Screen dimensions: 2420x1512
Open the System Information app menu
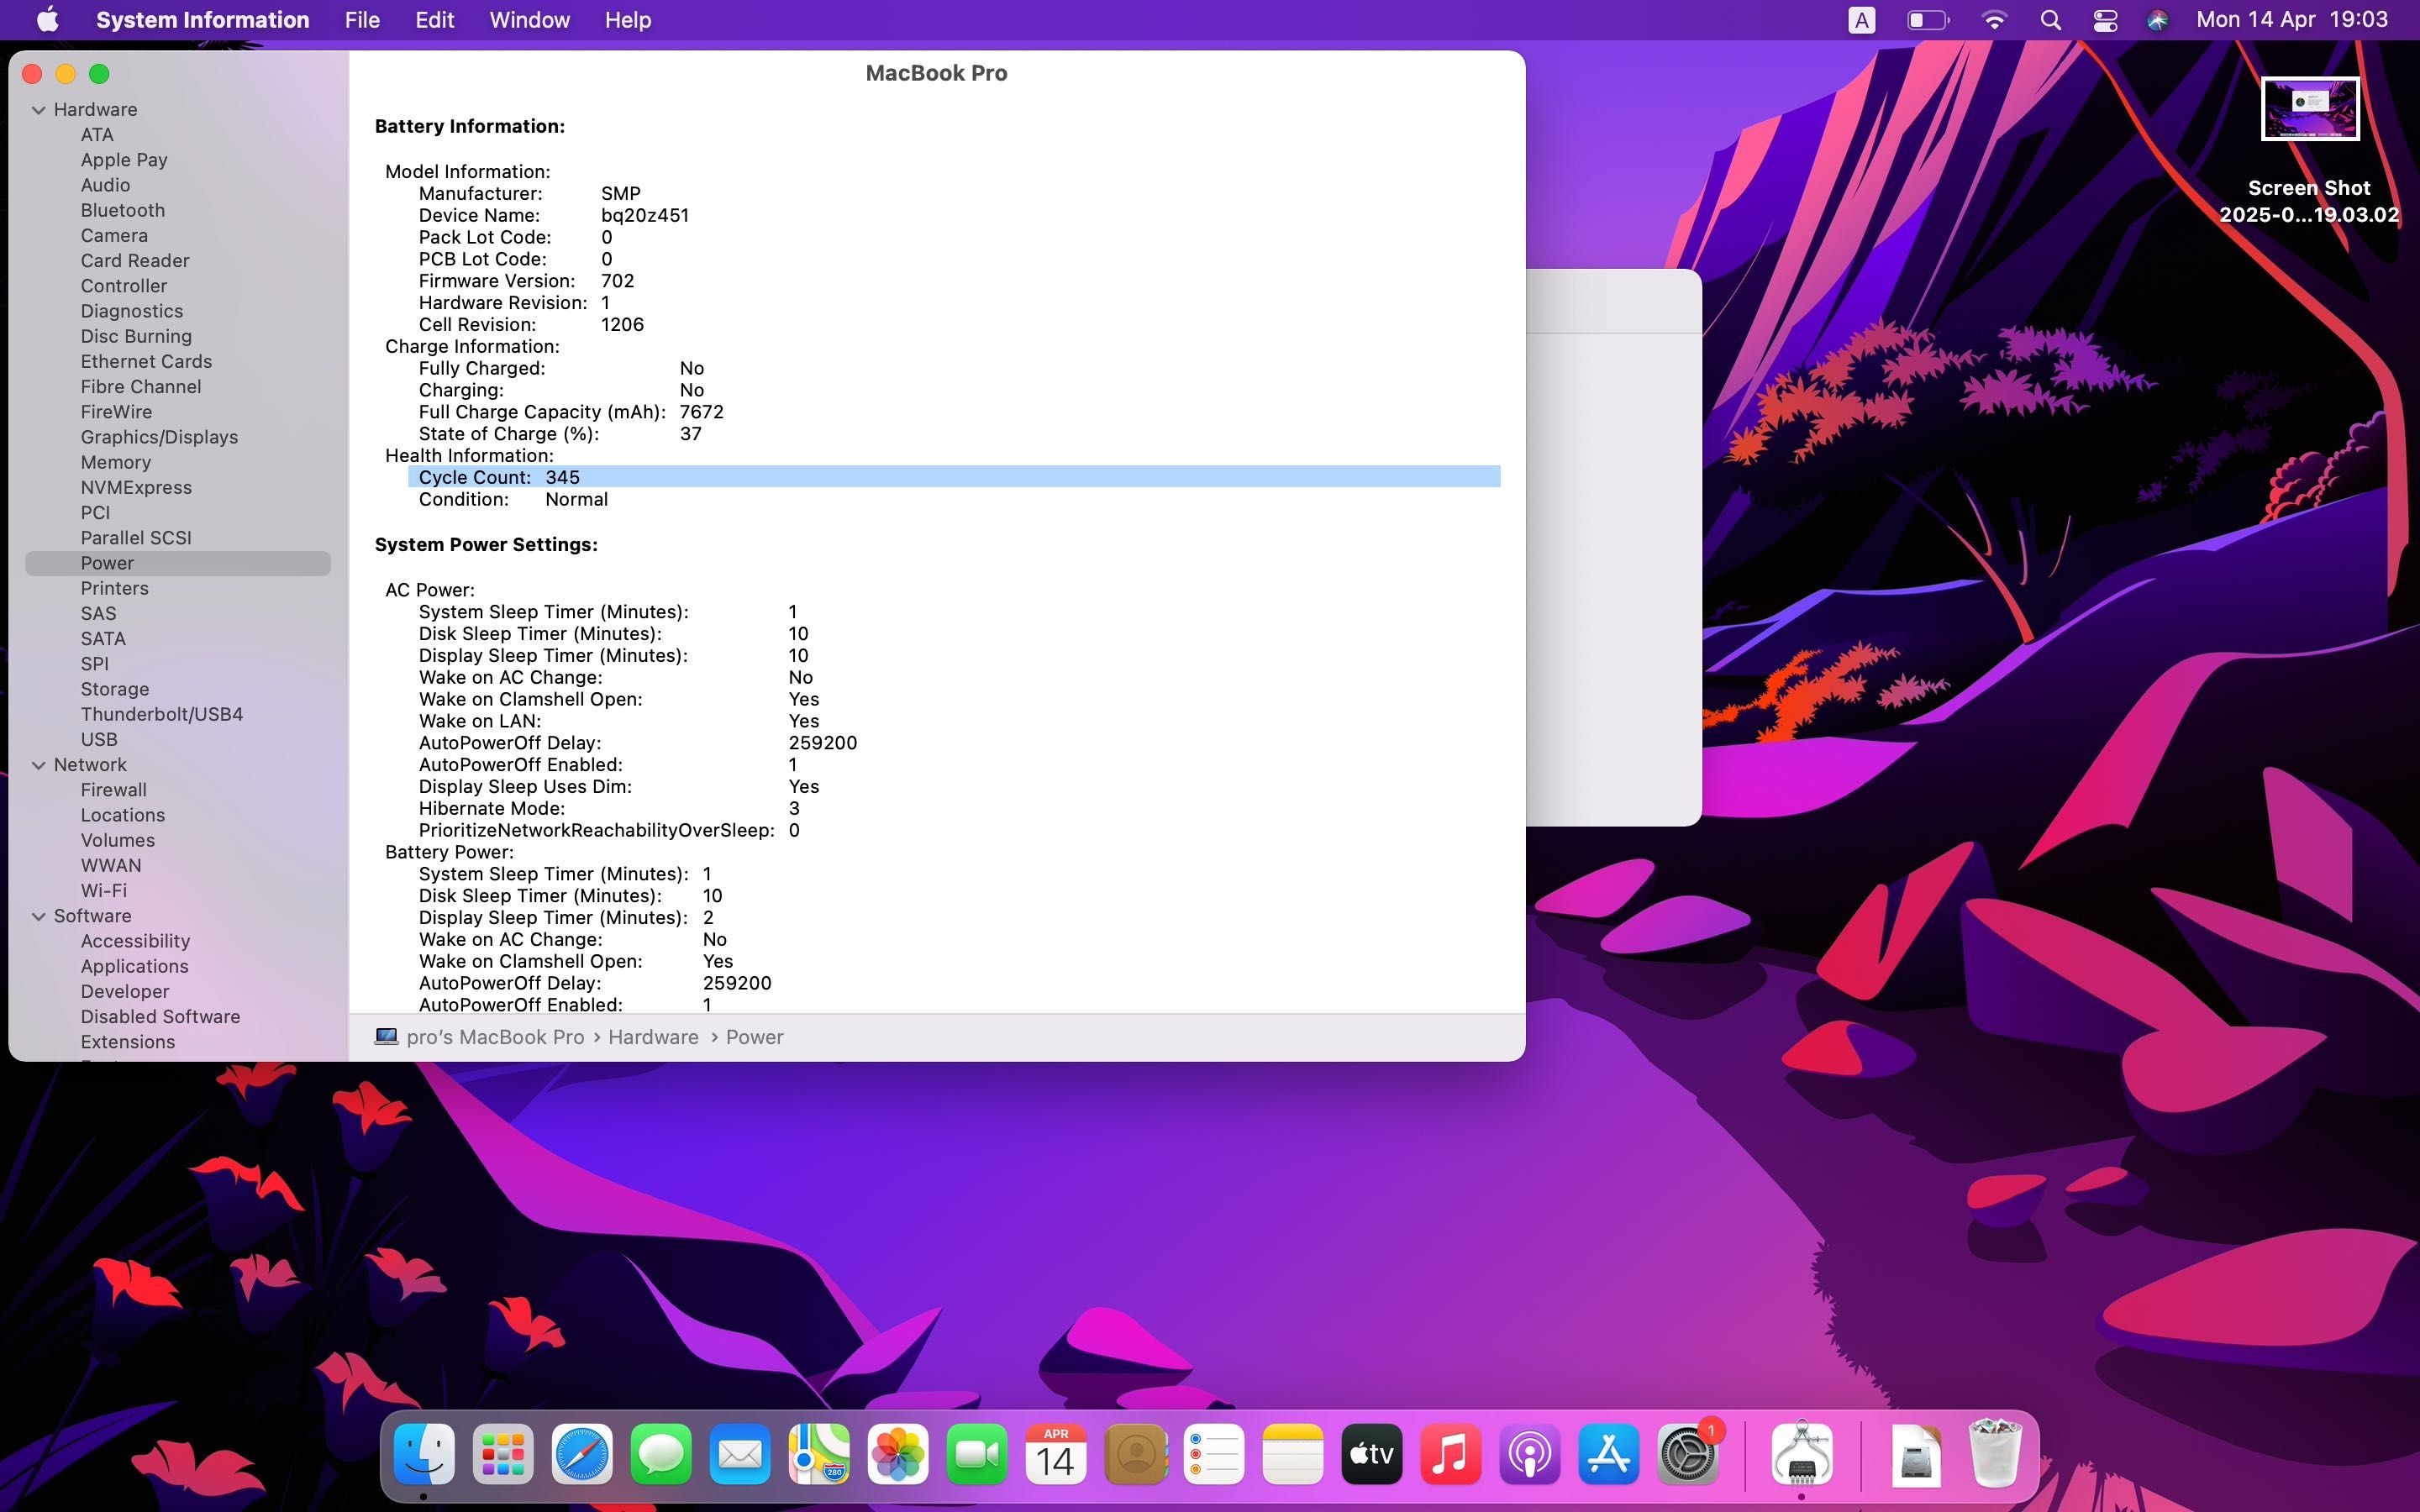tap(202, 20)
